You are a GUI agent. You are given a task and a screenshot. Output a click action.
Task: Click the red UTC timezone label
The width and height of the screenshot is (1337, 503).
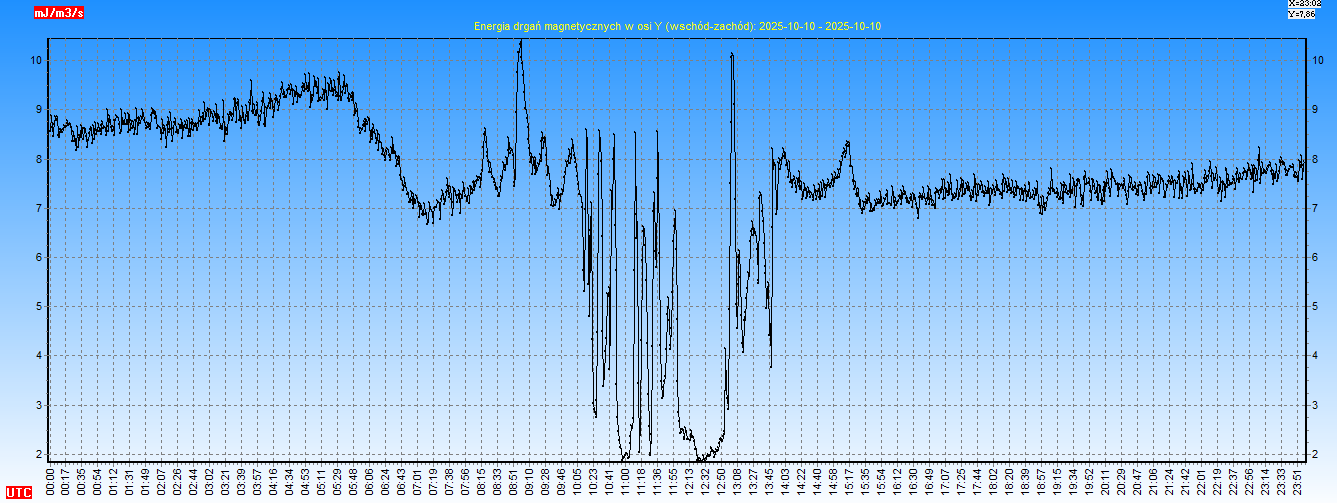click(18, 493)
